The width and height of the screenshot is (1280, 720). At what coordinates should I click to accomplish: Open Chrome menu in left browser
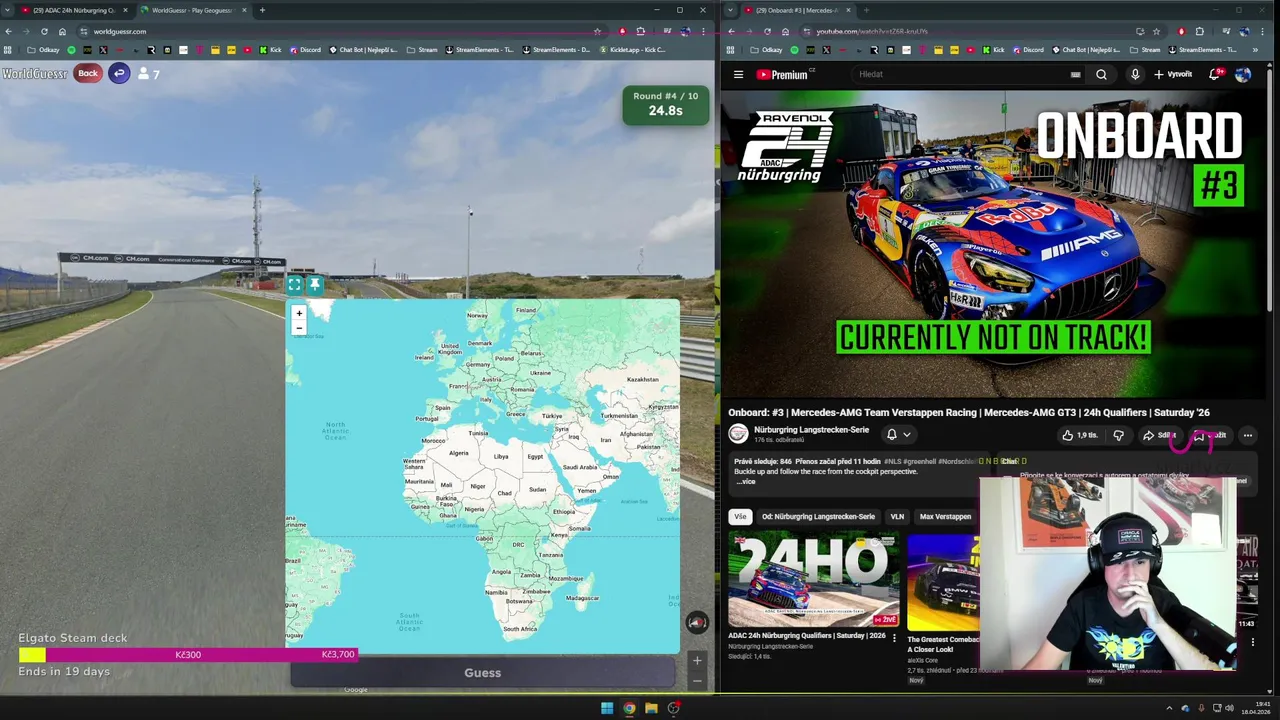[x=705, y=31]
